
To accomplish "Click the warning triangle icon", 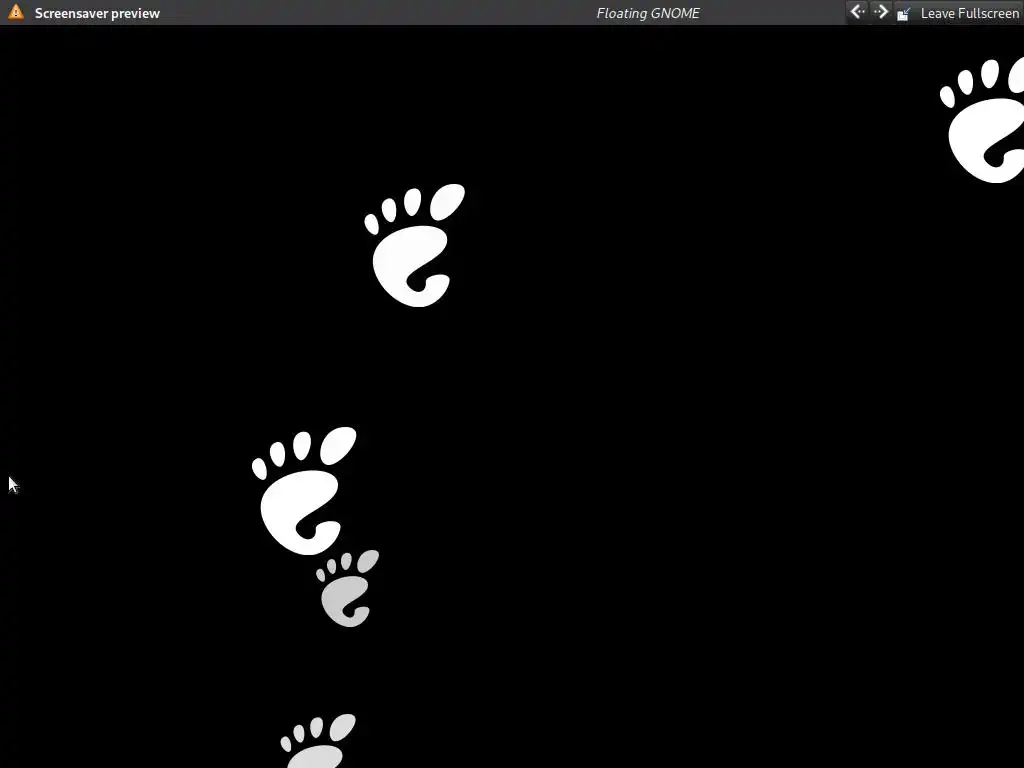I will coord(16,12).
